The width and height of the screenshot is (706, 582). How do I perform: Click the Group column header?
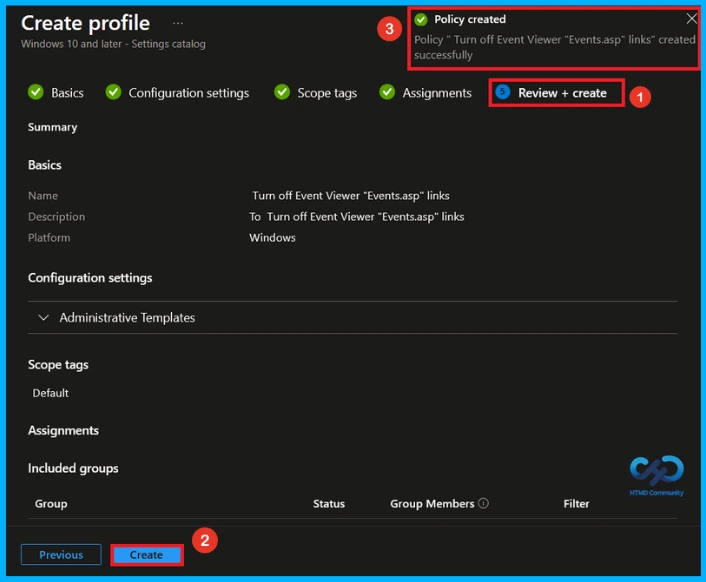tap(51, 504)
